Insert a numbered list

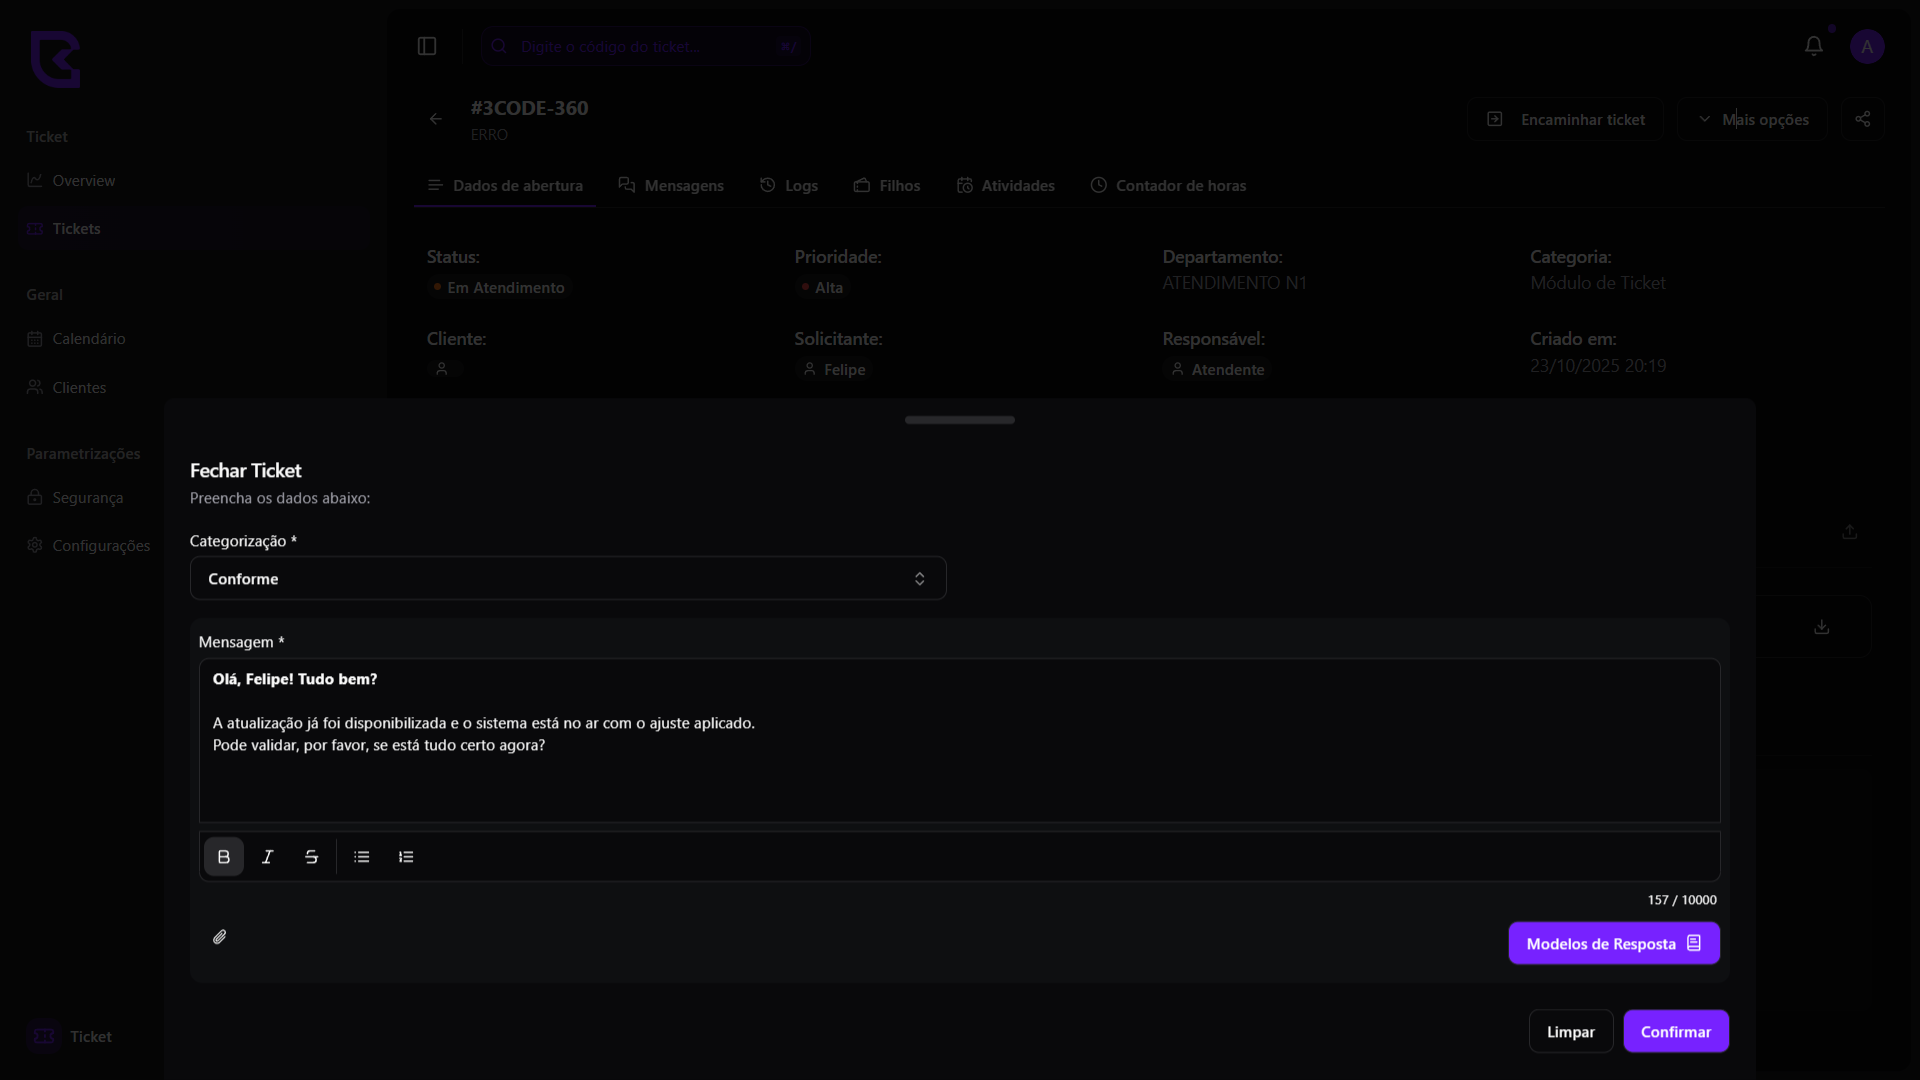tap(406, 857)
